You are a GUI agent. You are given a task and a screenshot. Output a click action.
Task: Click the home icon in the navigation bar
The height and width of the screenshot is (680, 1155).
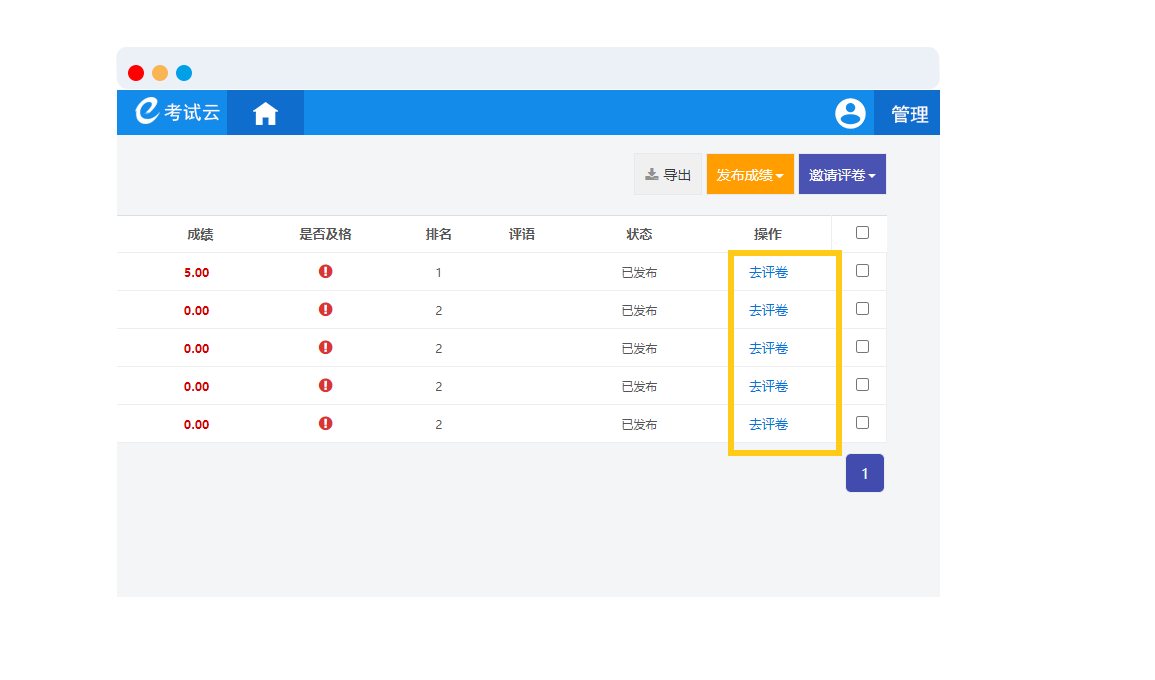pos(265,114)
